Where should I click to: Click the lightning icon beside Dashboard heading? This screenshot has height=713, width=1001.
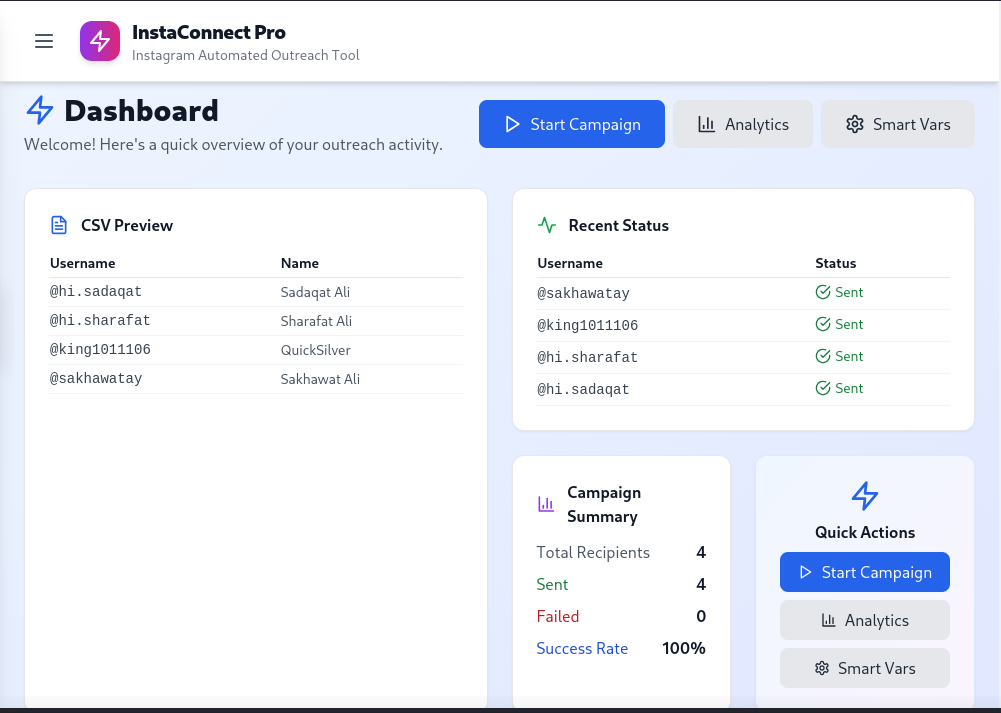click(x=40, y=110)
